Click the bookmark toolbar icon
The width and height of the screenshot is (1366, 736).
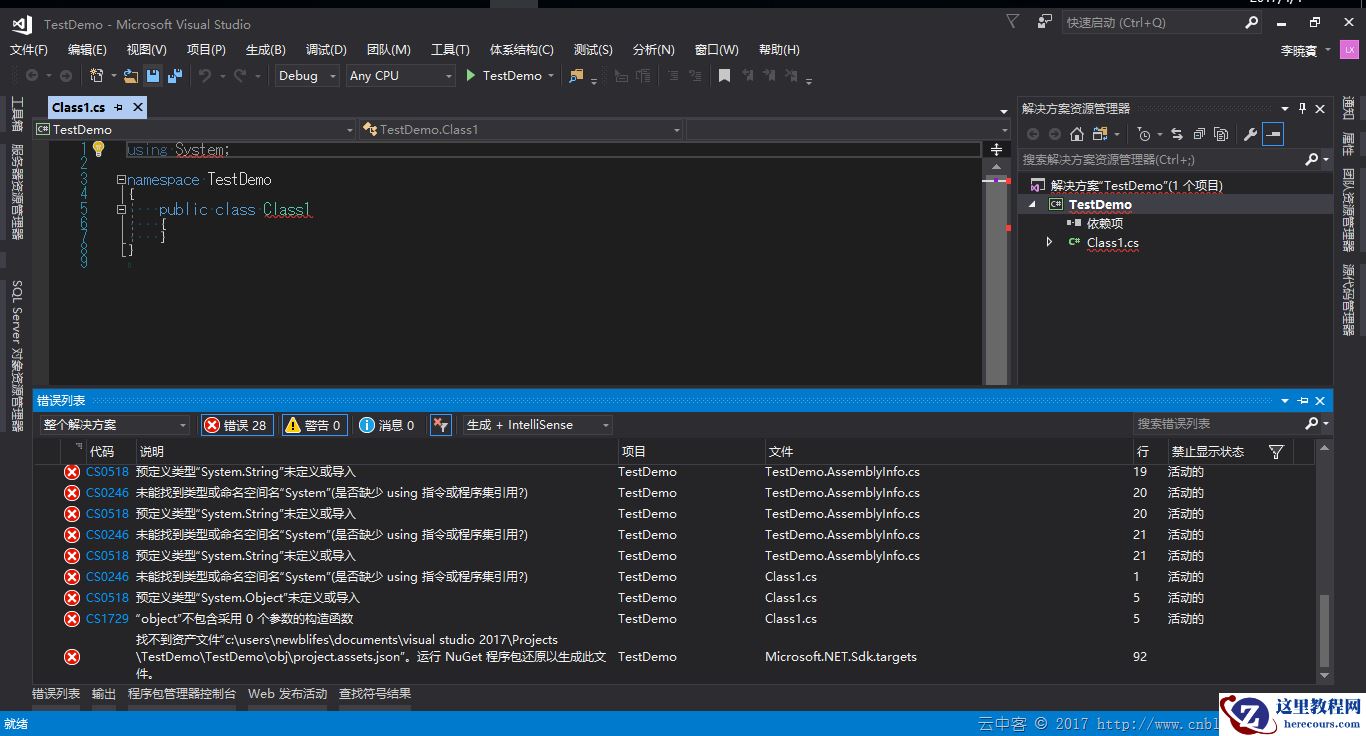click(x=724, y=76)
